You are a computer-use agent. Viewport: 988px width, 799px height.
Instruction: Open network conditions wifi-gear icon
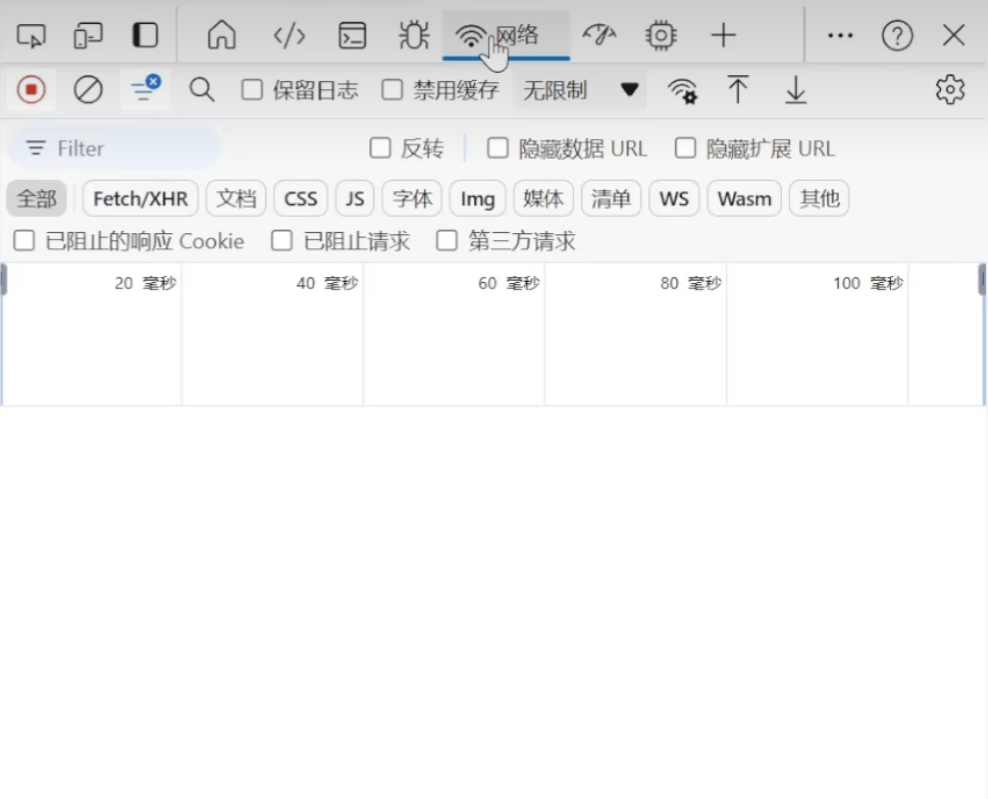(x=682, y=90)
